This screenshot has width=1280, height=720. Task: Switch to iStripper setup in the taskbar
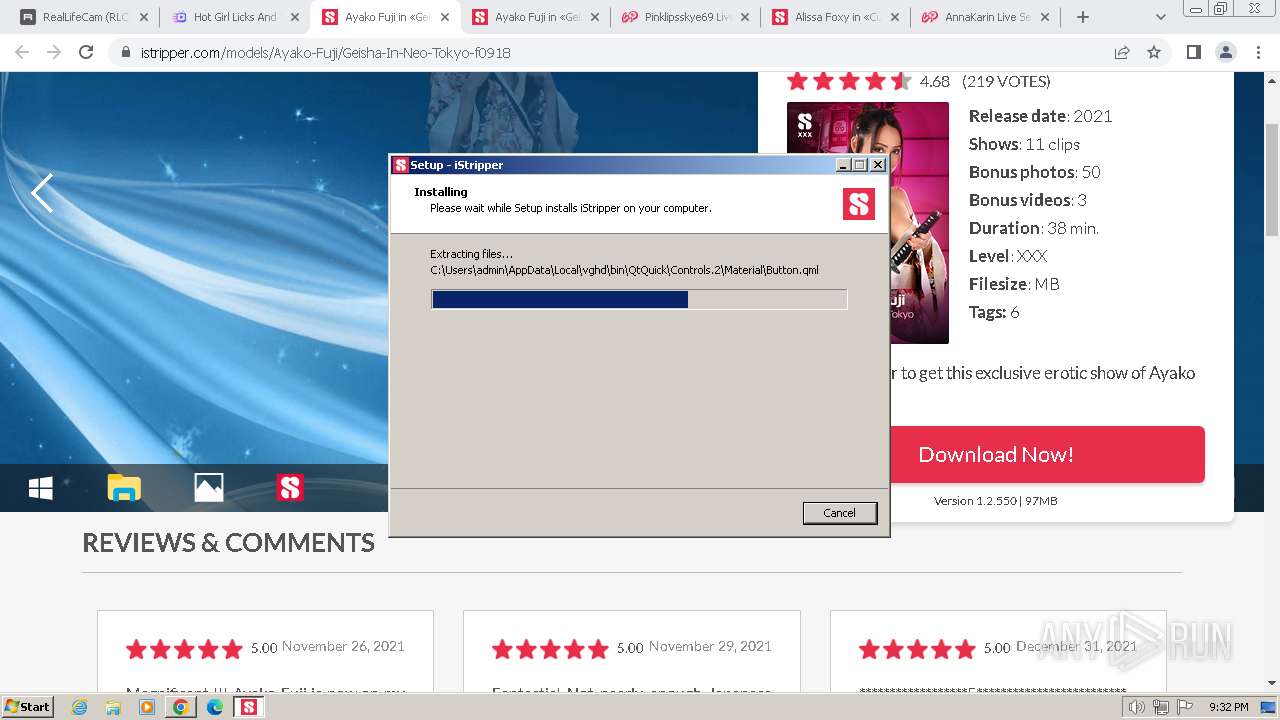point(248,707)
